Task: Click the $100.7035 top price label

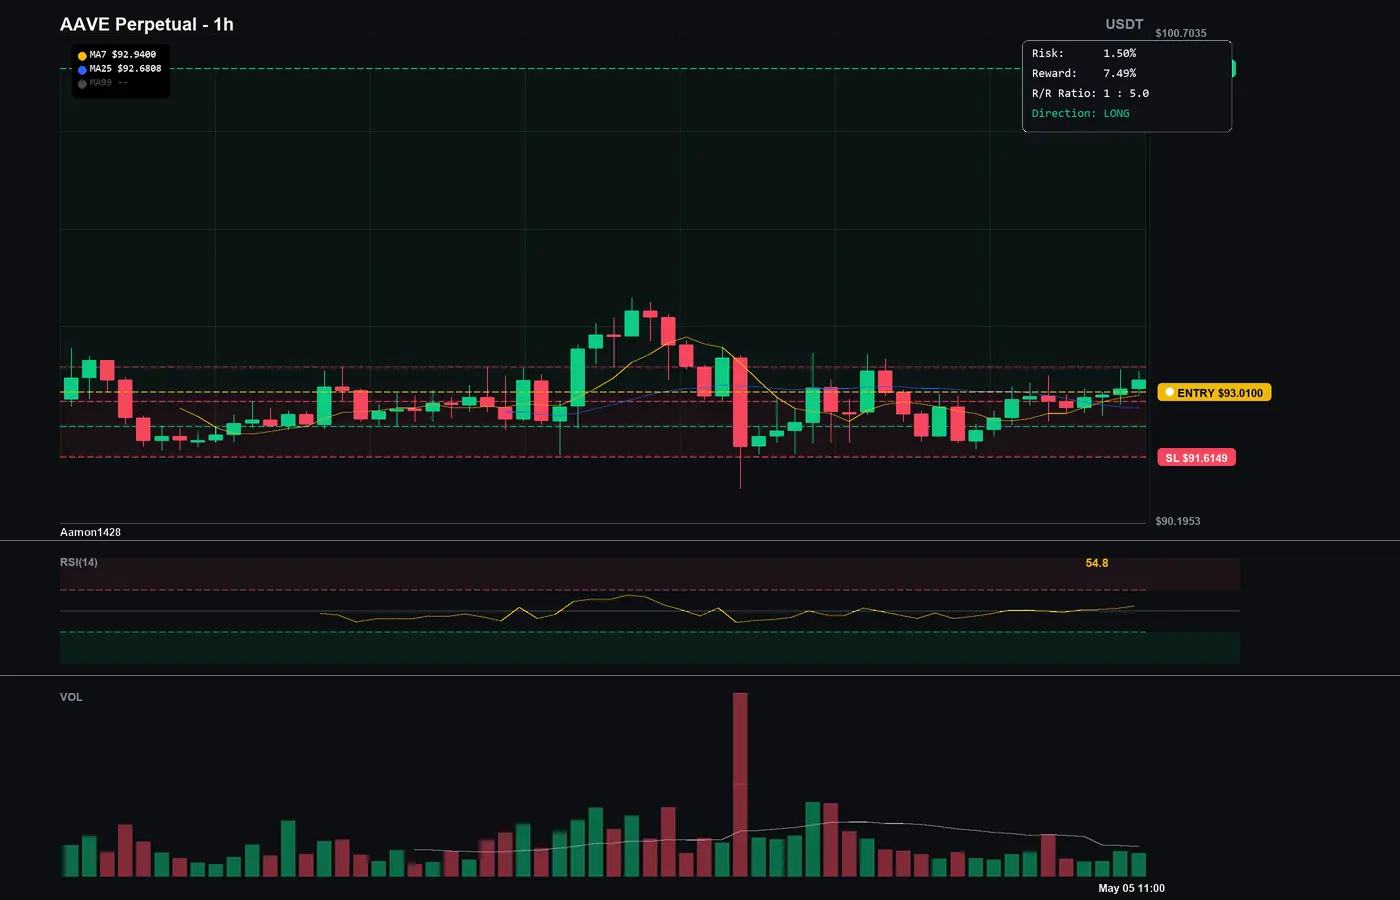Action: click(1181, 33)
